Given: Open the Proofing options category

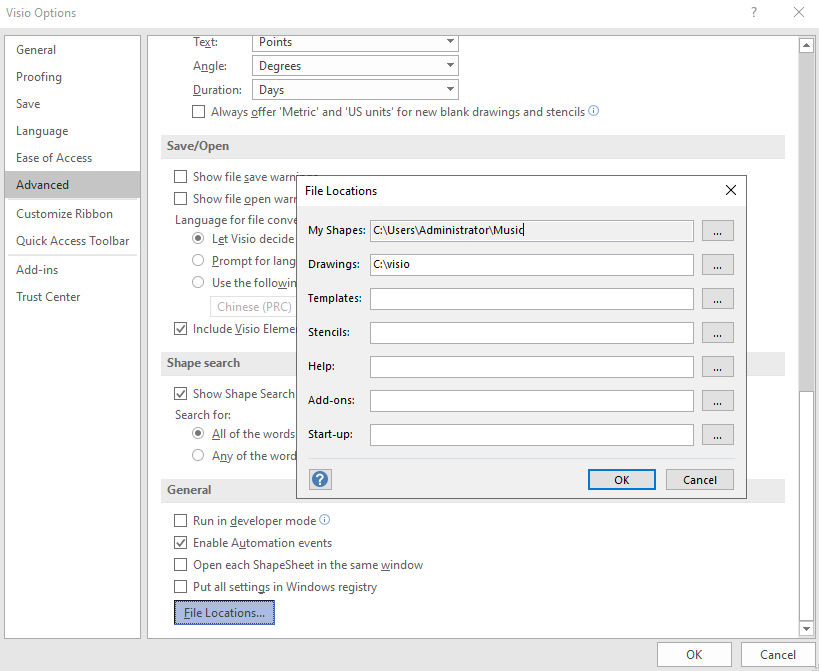Looking at the screenshot, I should pos(73,77).
